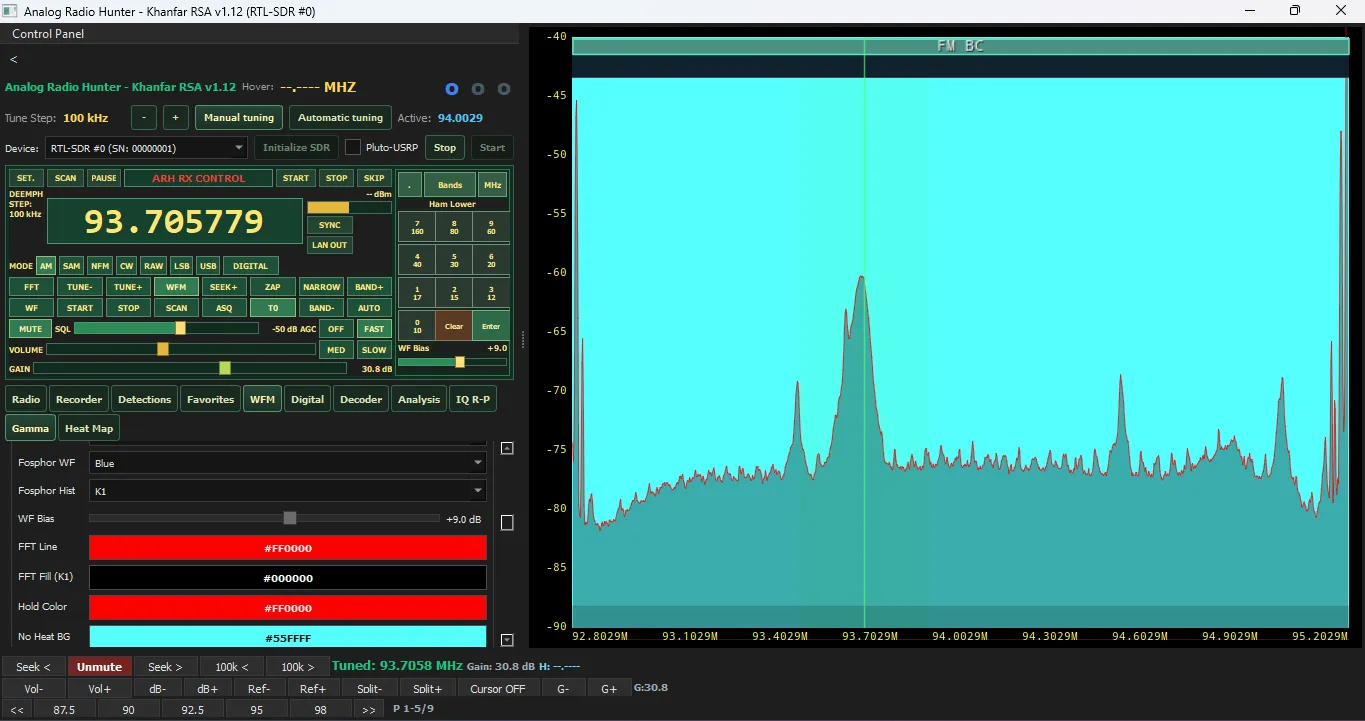
Task: Select NFM demodulation mode
Action: 100,266
